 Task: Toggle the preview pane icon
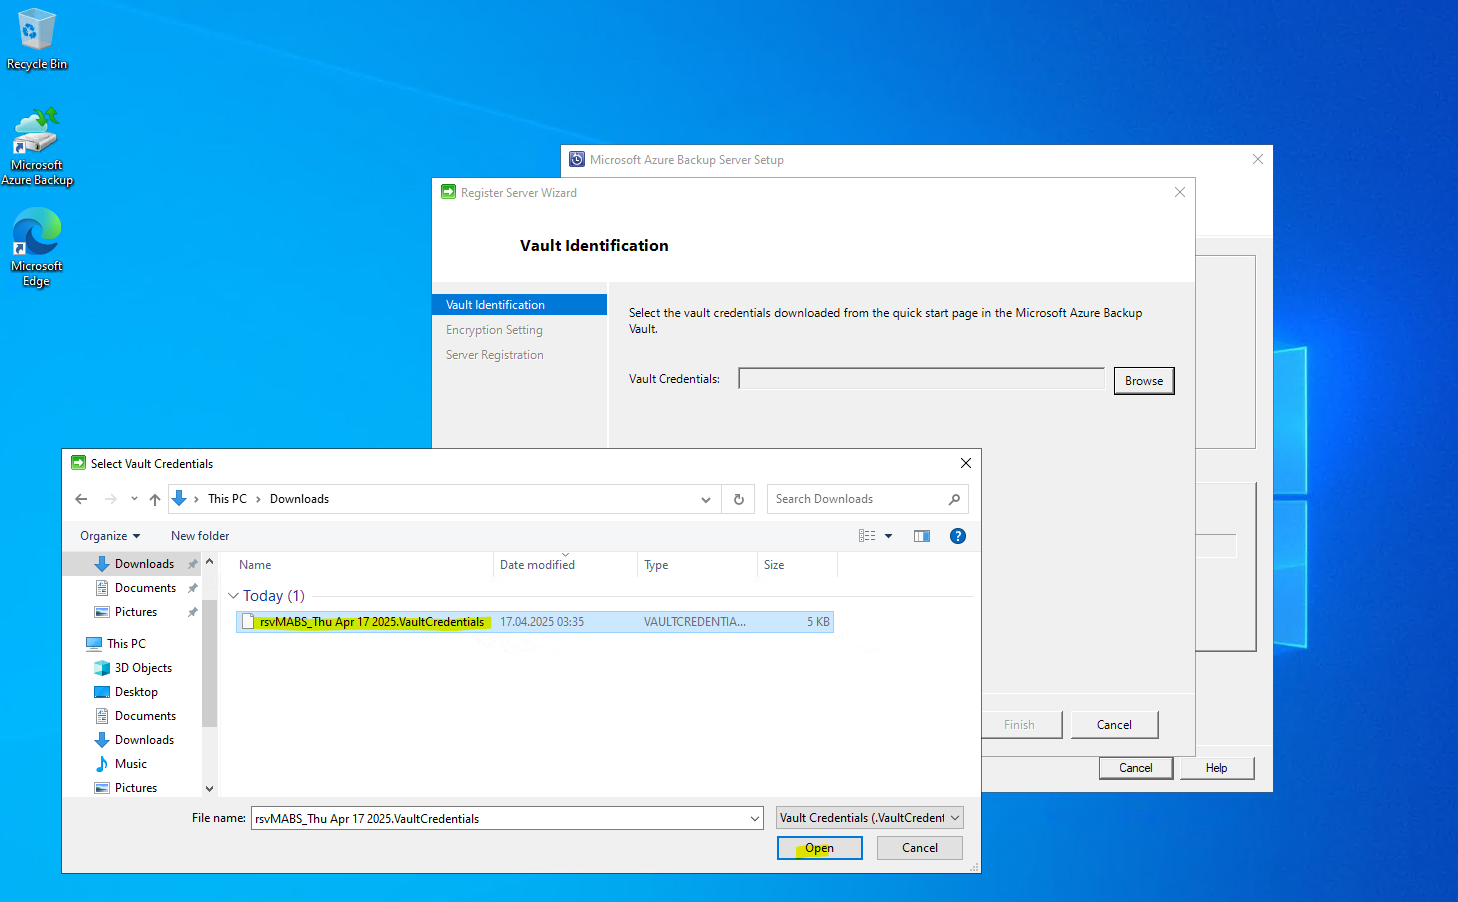point(922,536)
